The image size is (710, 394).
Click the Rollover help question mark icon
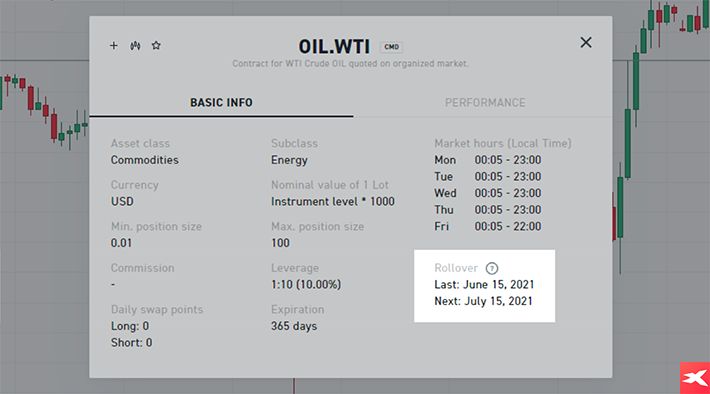pos(492,269)
